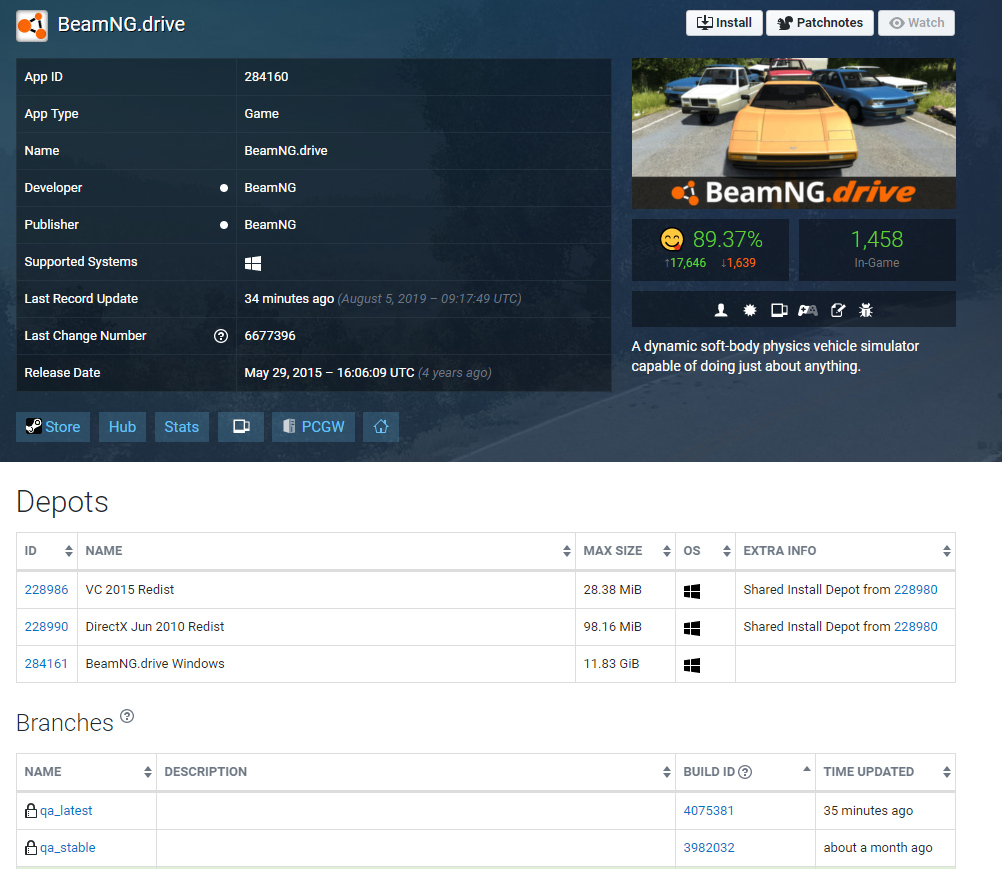Click the Watch button

pos(916,23)
